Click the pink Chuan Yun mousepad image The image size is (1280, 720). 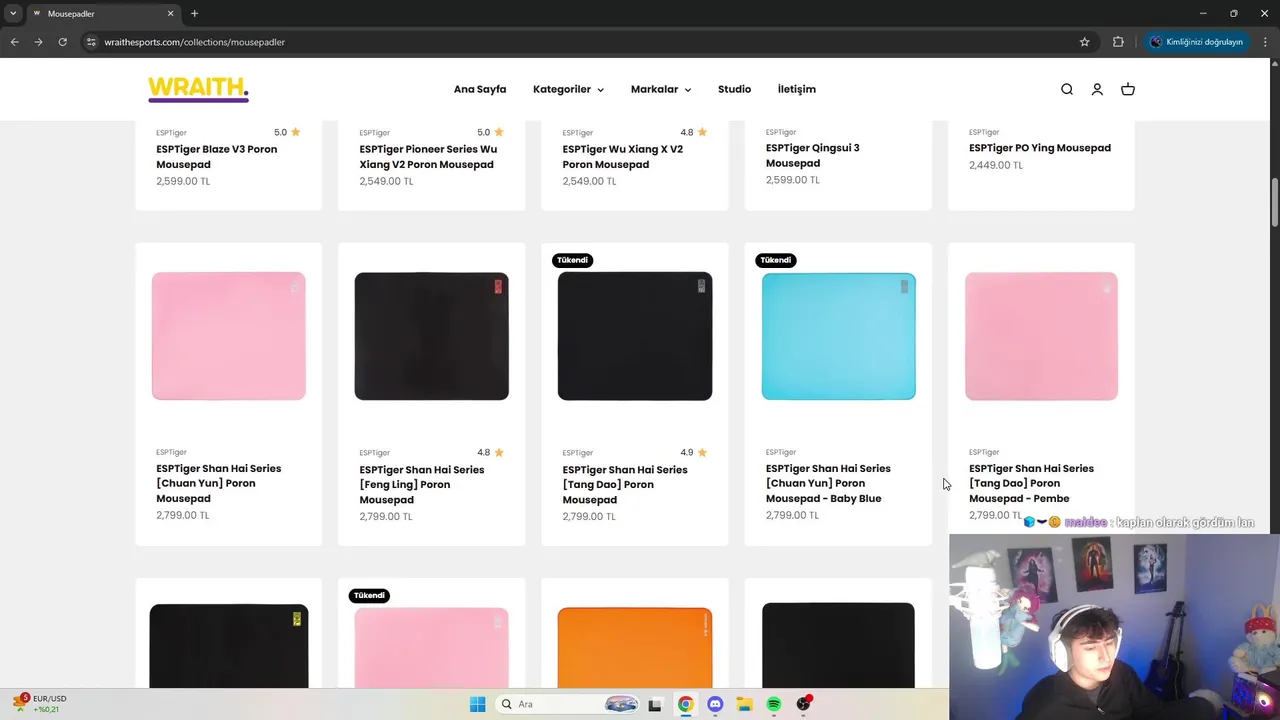click(x=229, y=336)
